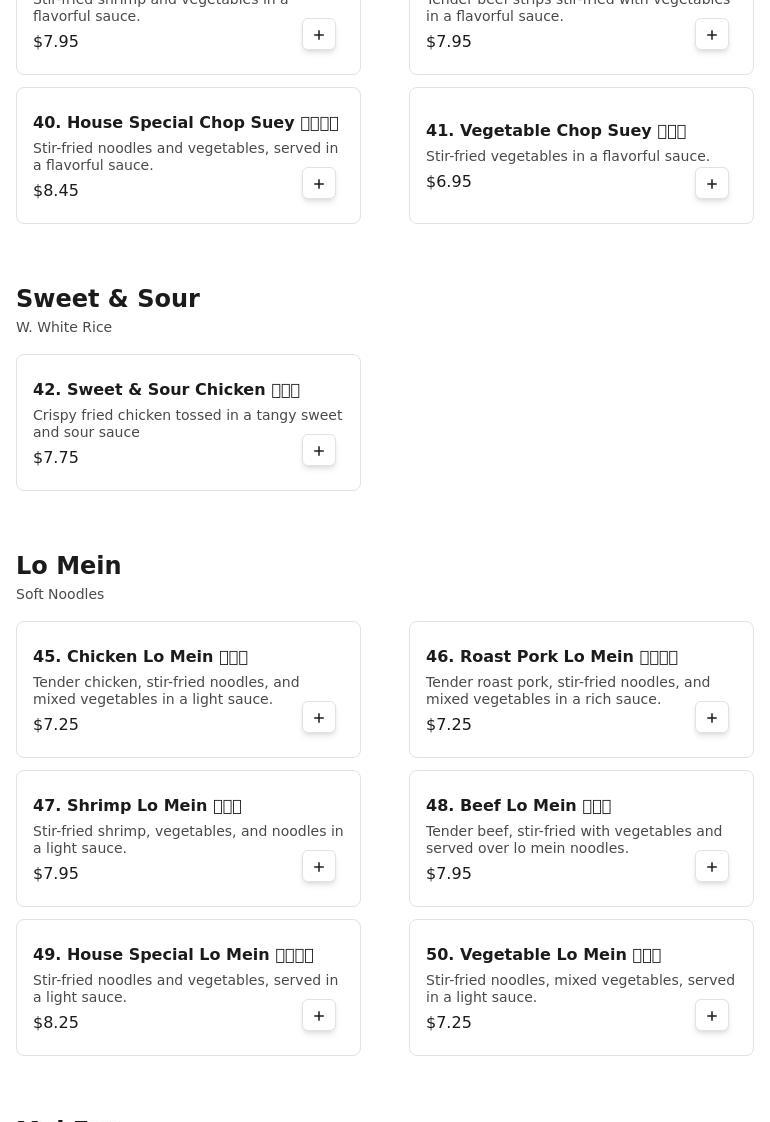
Task: Add House Special Chop Suey to order
Action: [x=318, y=184]
